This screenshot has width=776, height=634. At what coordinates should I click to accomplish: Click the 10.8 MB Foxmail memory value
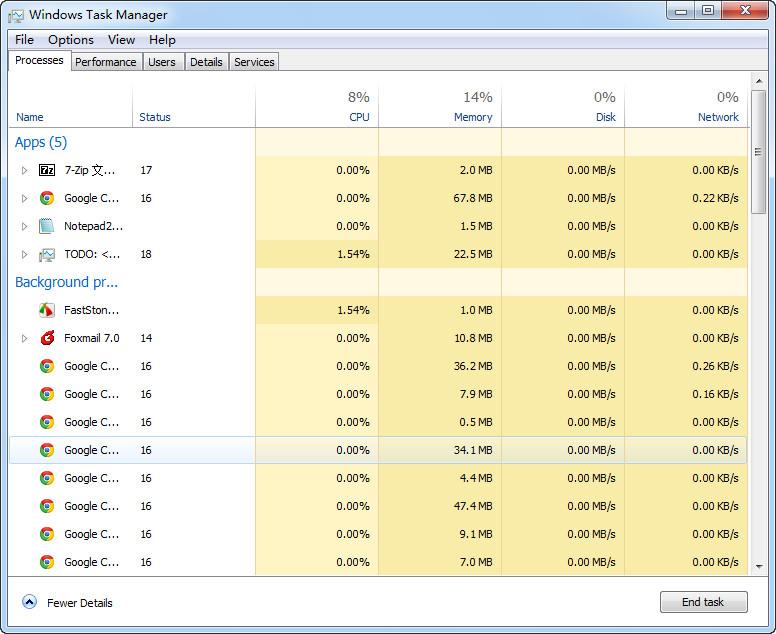(474, 339)
